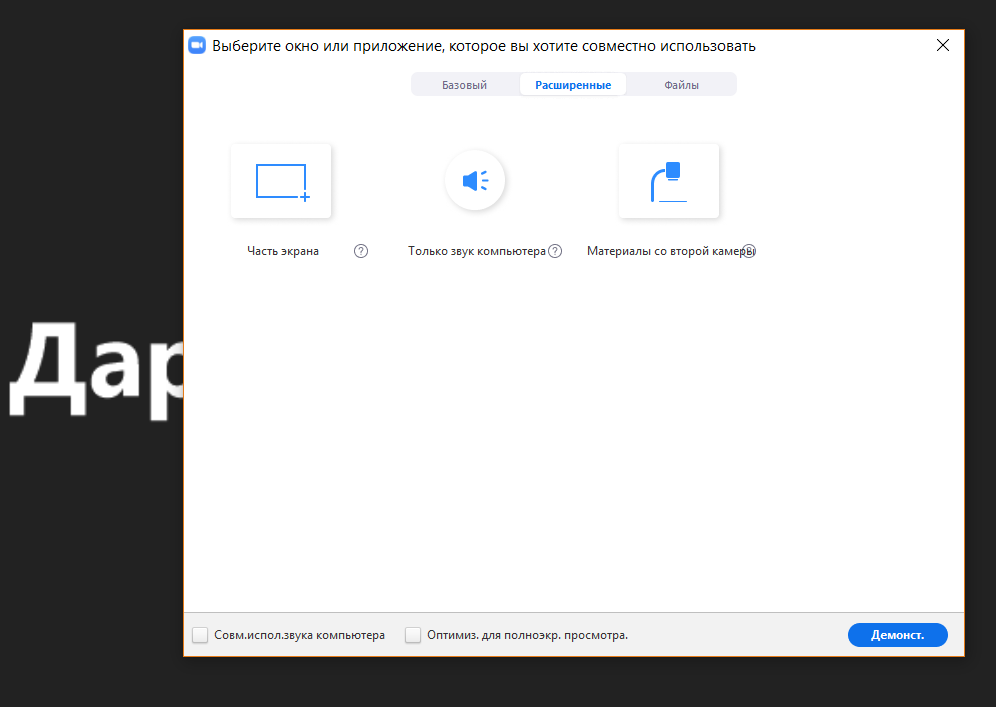
Task: Select the Расширенные tab
Action: [x=573, y=84]
